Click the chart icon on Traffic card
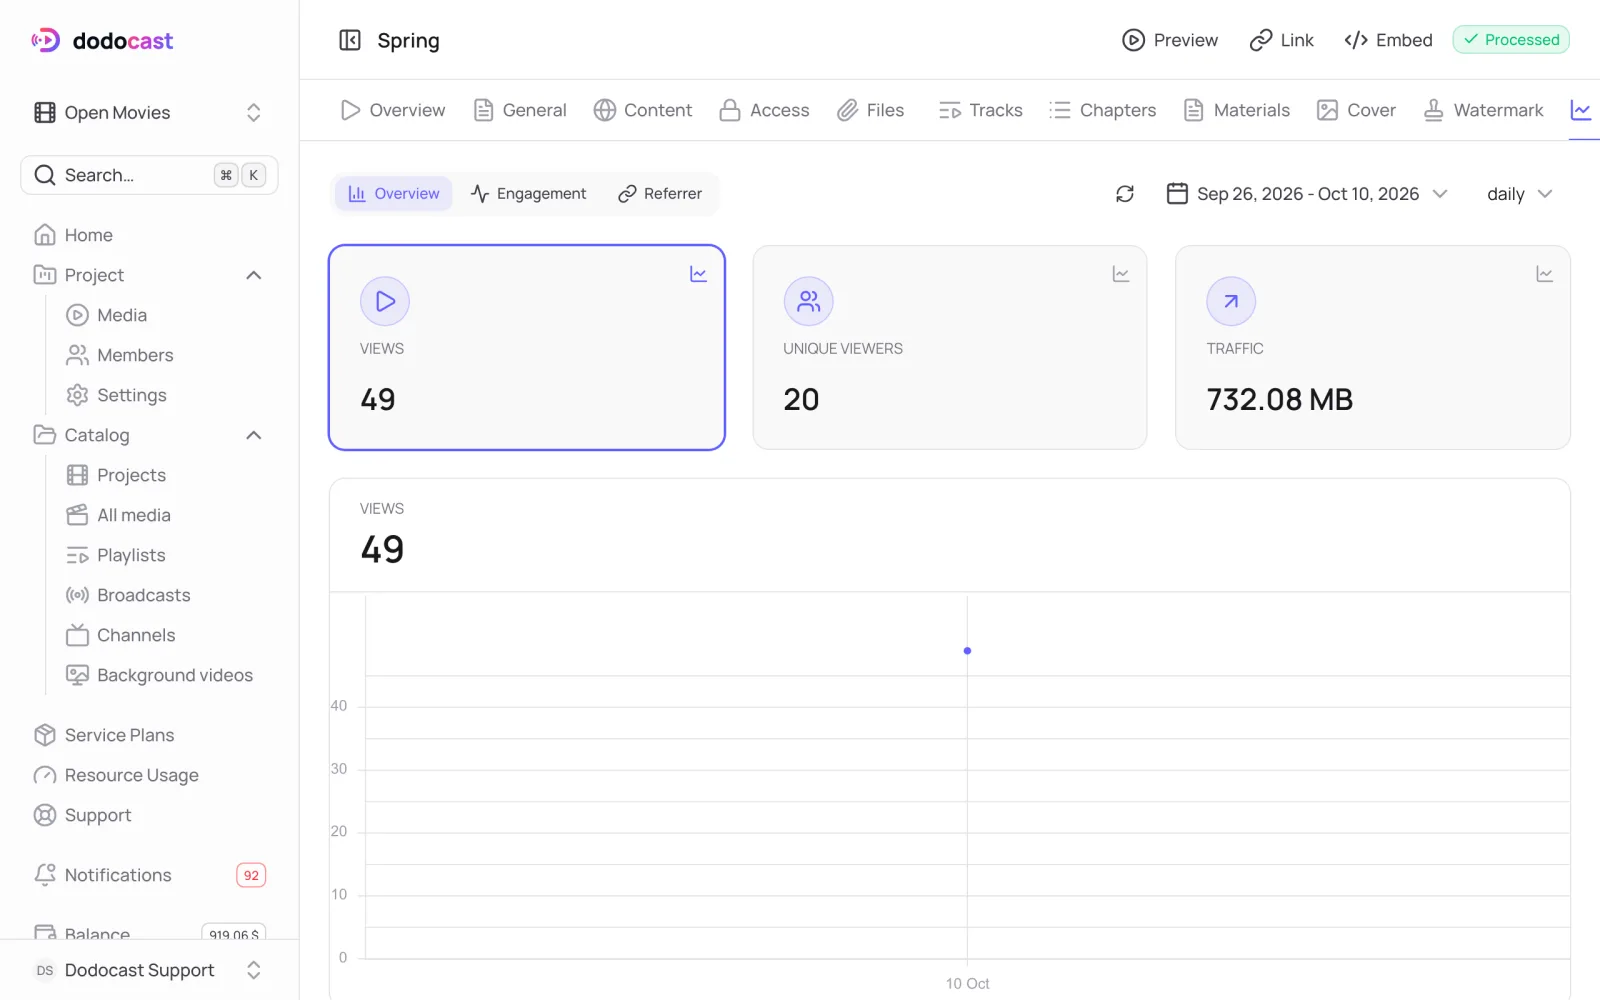 click(x=1545, y=274)
